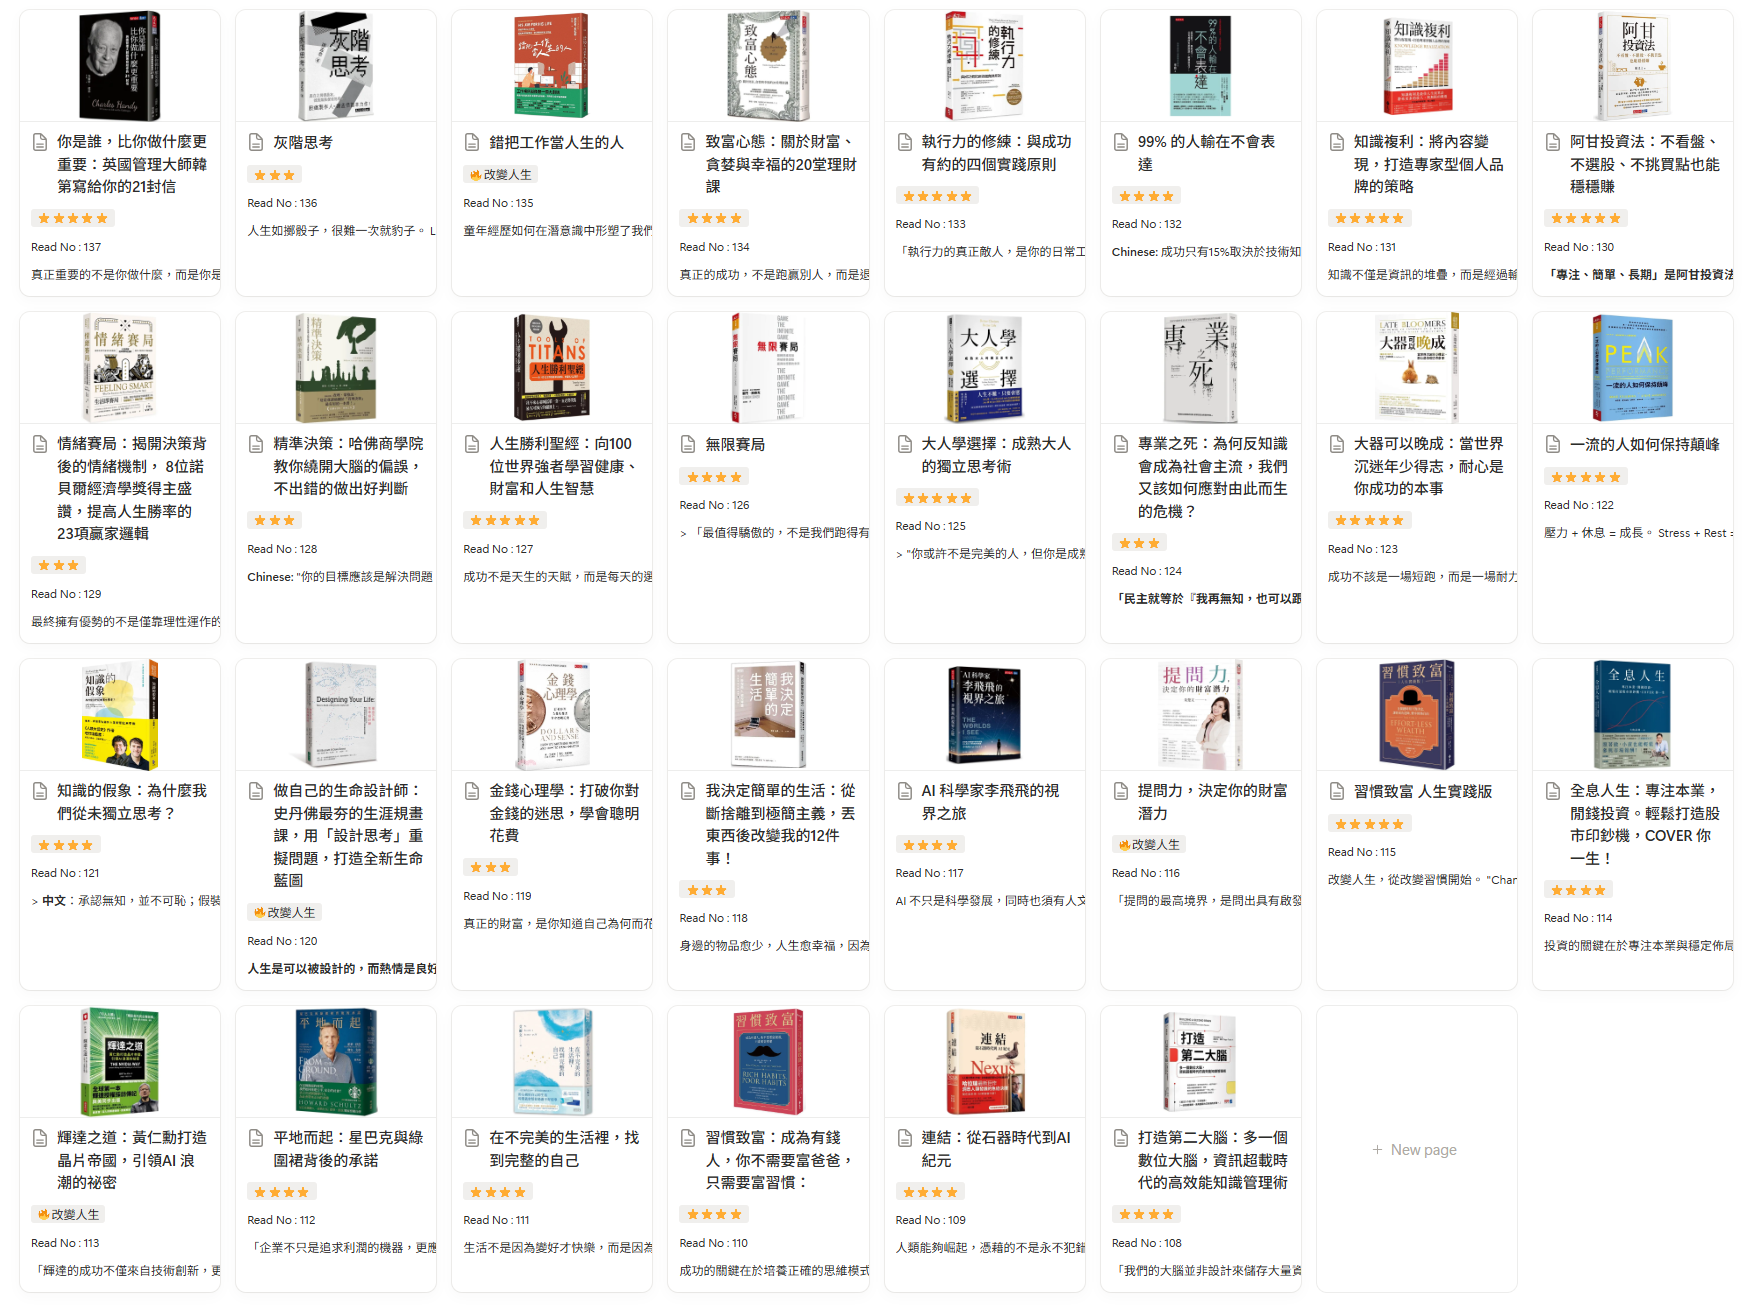Expand the toggle arrow in 無限賽局 card text
The image size is (1756, 1310).
pyautogui.click(x=684, y=534)
